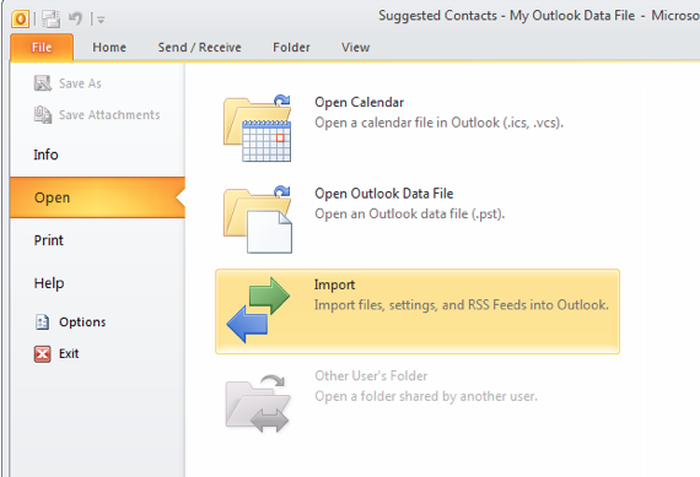The width and height of the screenshot is (700, 477).
Task: Click the Save As label
Action: 80,84
